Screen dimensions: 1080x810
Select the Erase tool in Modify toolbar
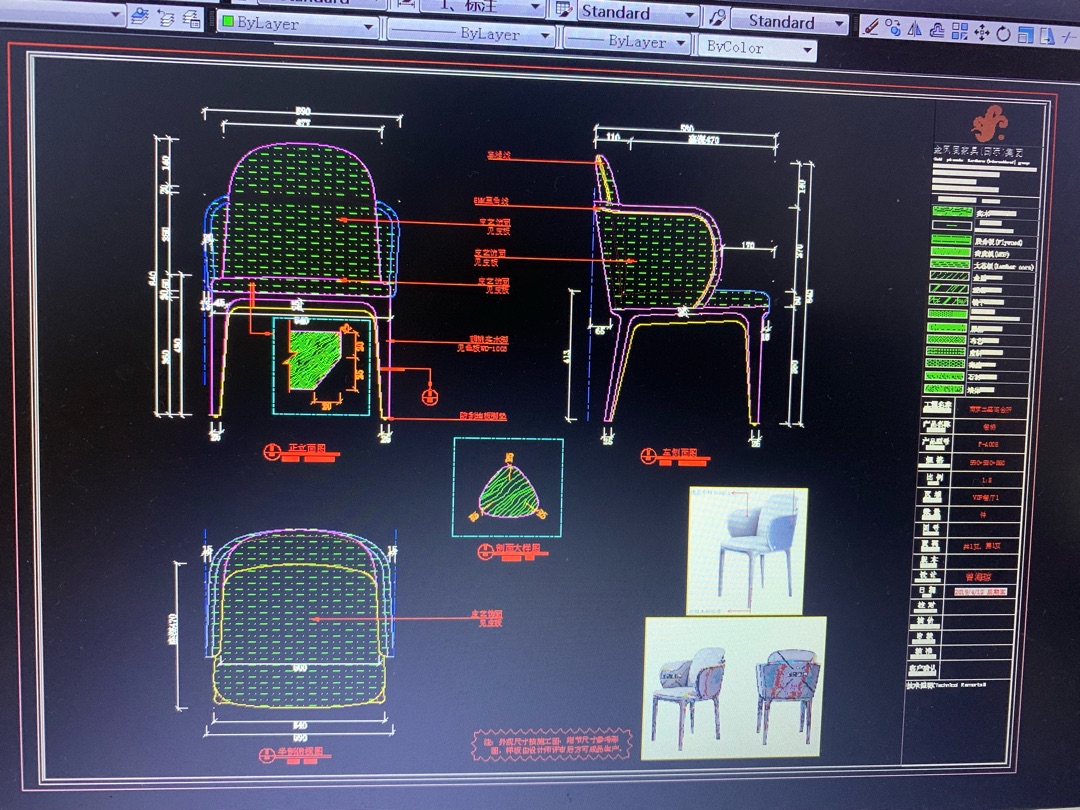(x=872, y=29)
